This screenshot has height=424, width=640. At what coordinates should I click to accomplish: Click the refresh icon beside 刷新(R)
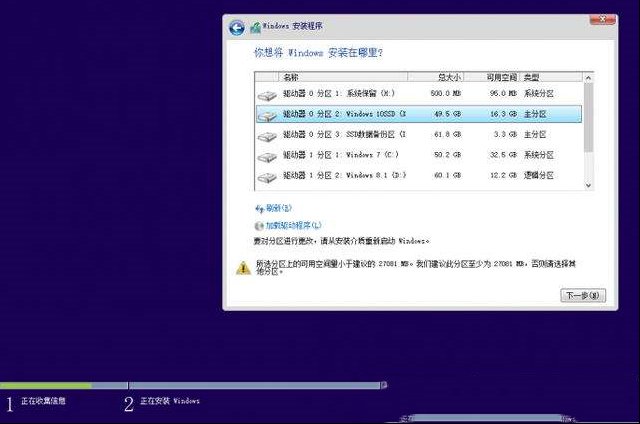tap(260, 209)
